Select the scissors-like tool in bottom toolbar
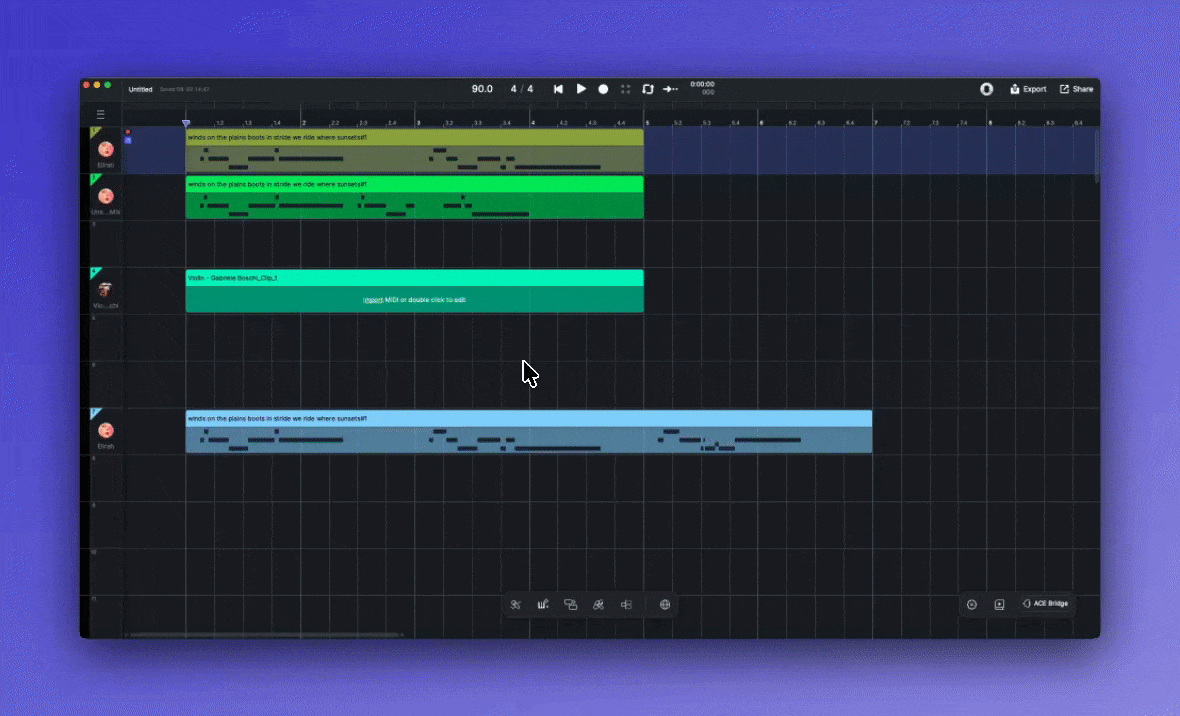1180x716 pixels. click(x=516, y=604)
